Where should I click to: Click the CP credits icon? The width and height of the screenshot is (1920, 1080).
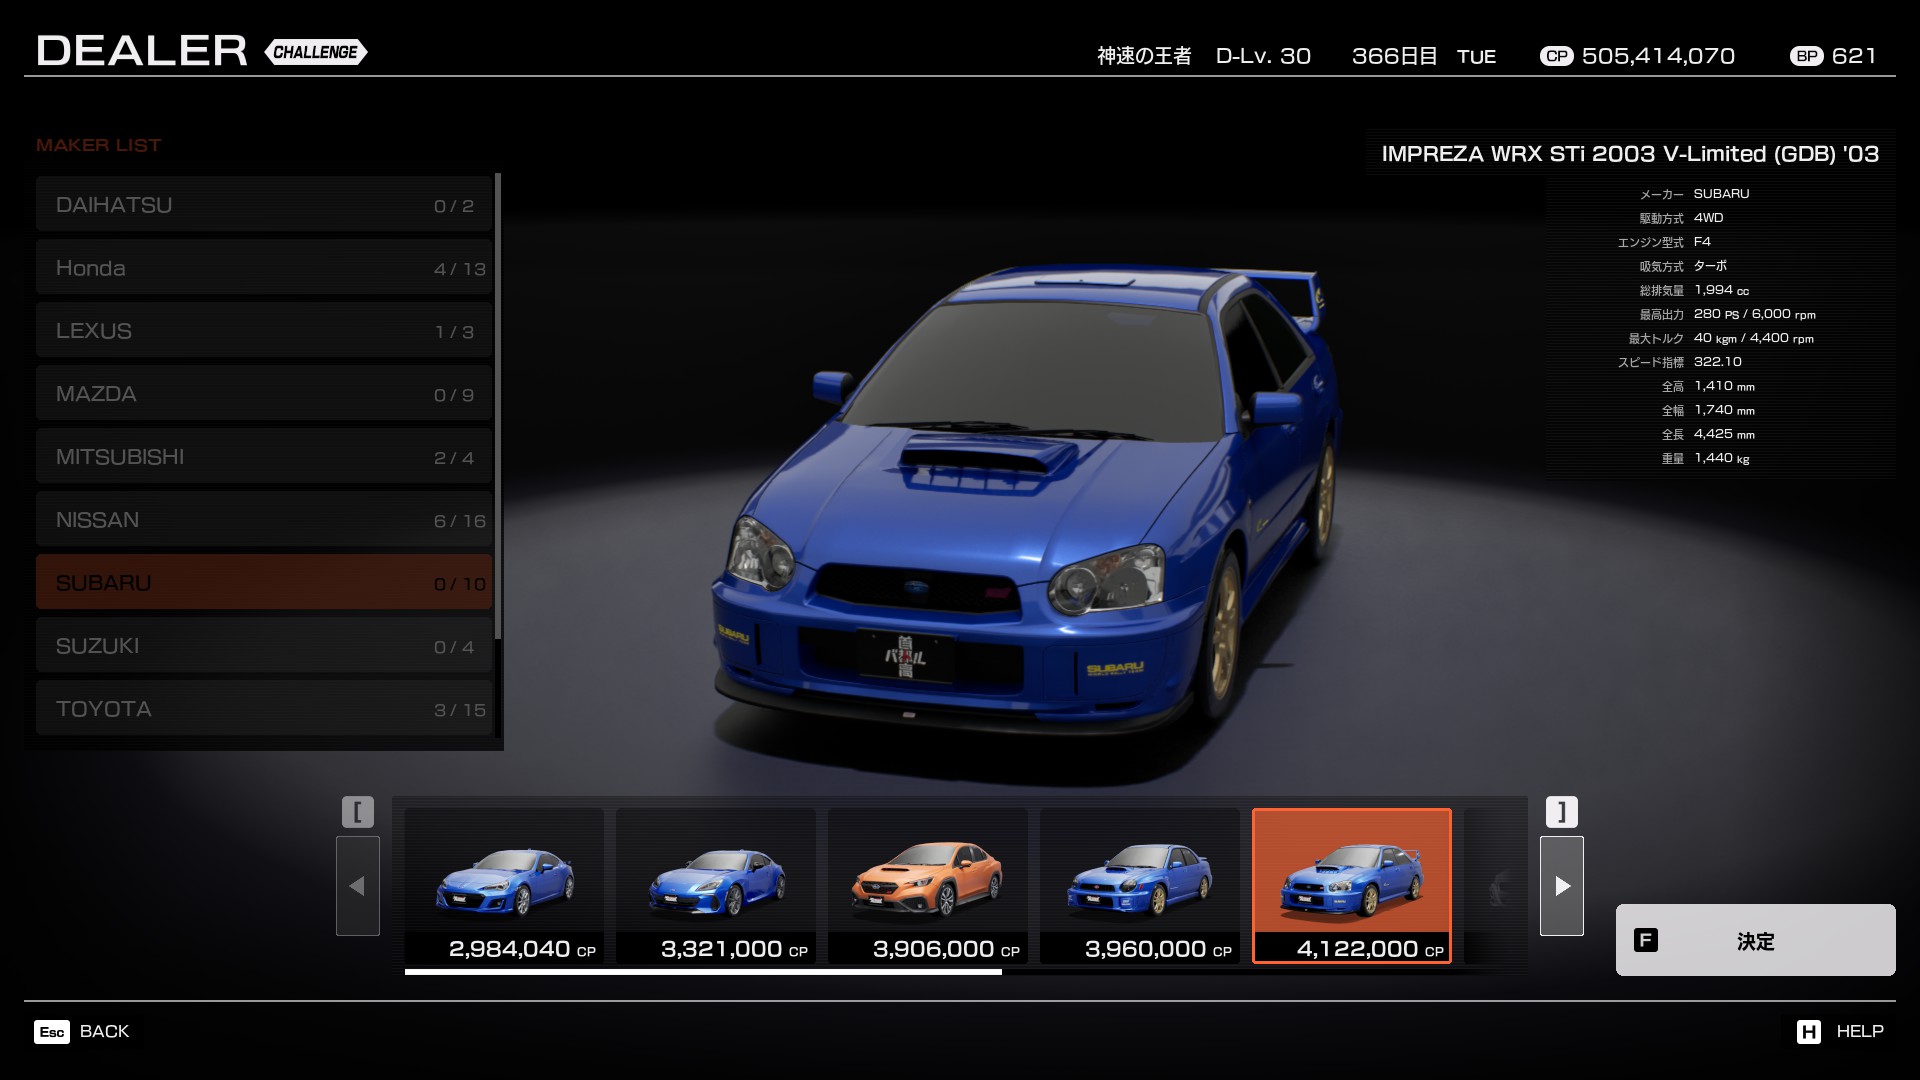(x=1556, y=57)
